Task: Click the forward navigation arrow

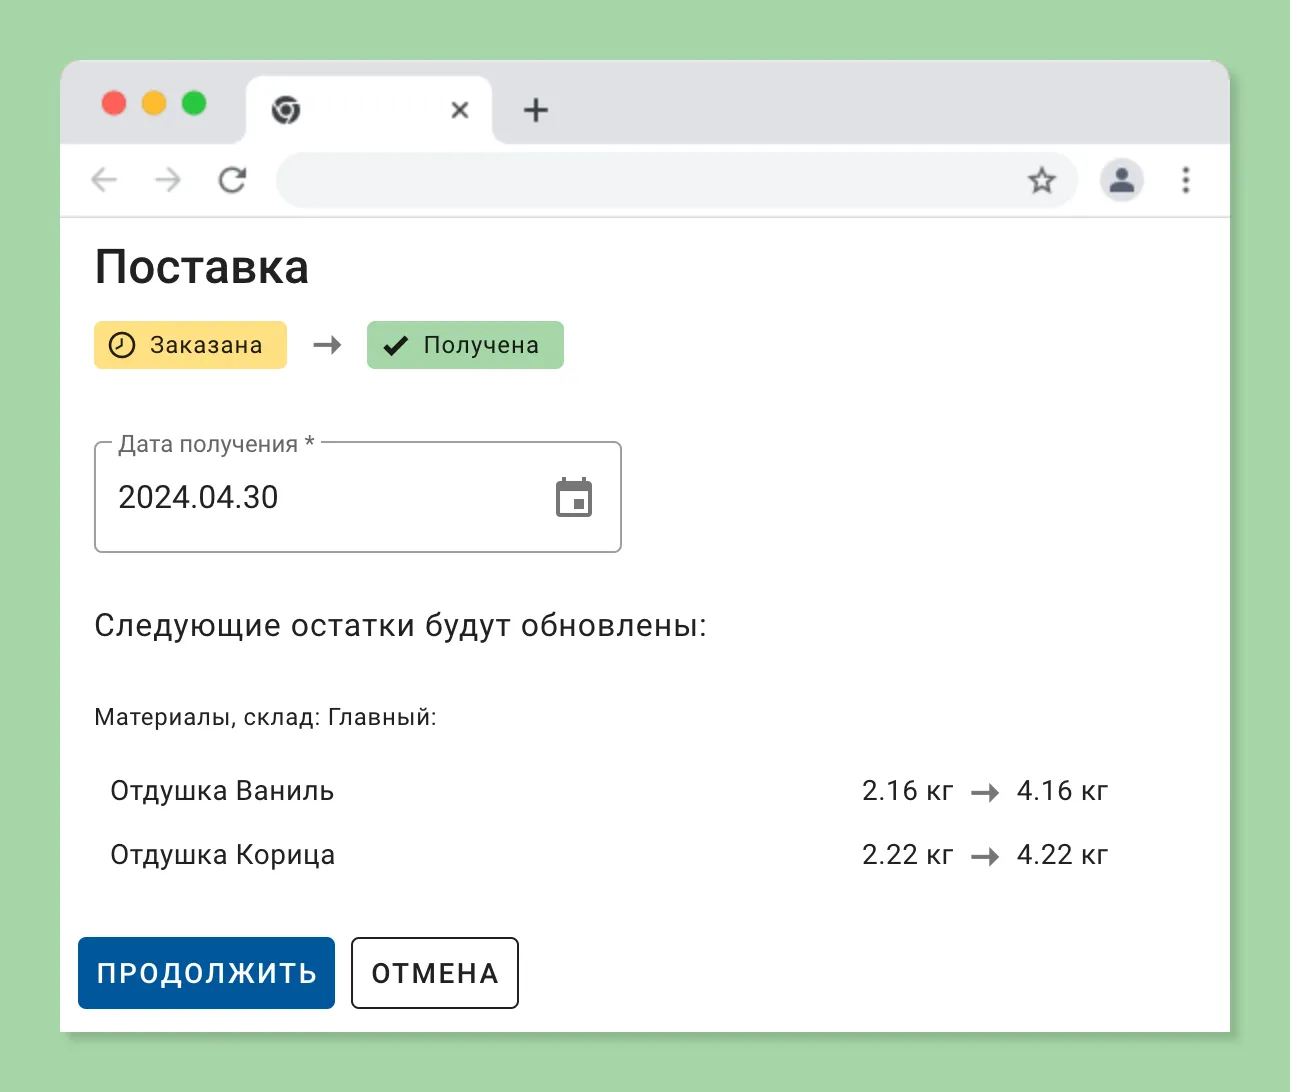Action: coord(168,180)
